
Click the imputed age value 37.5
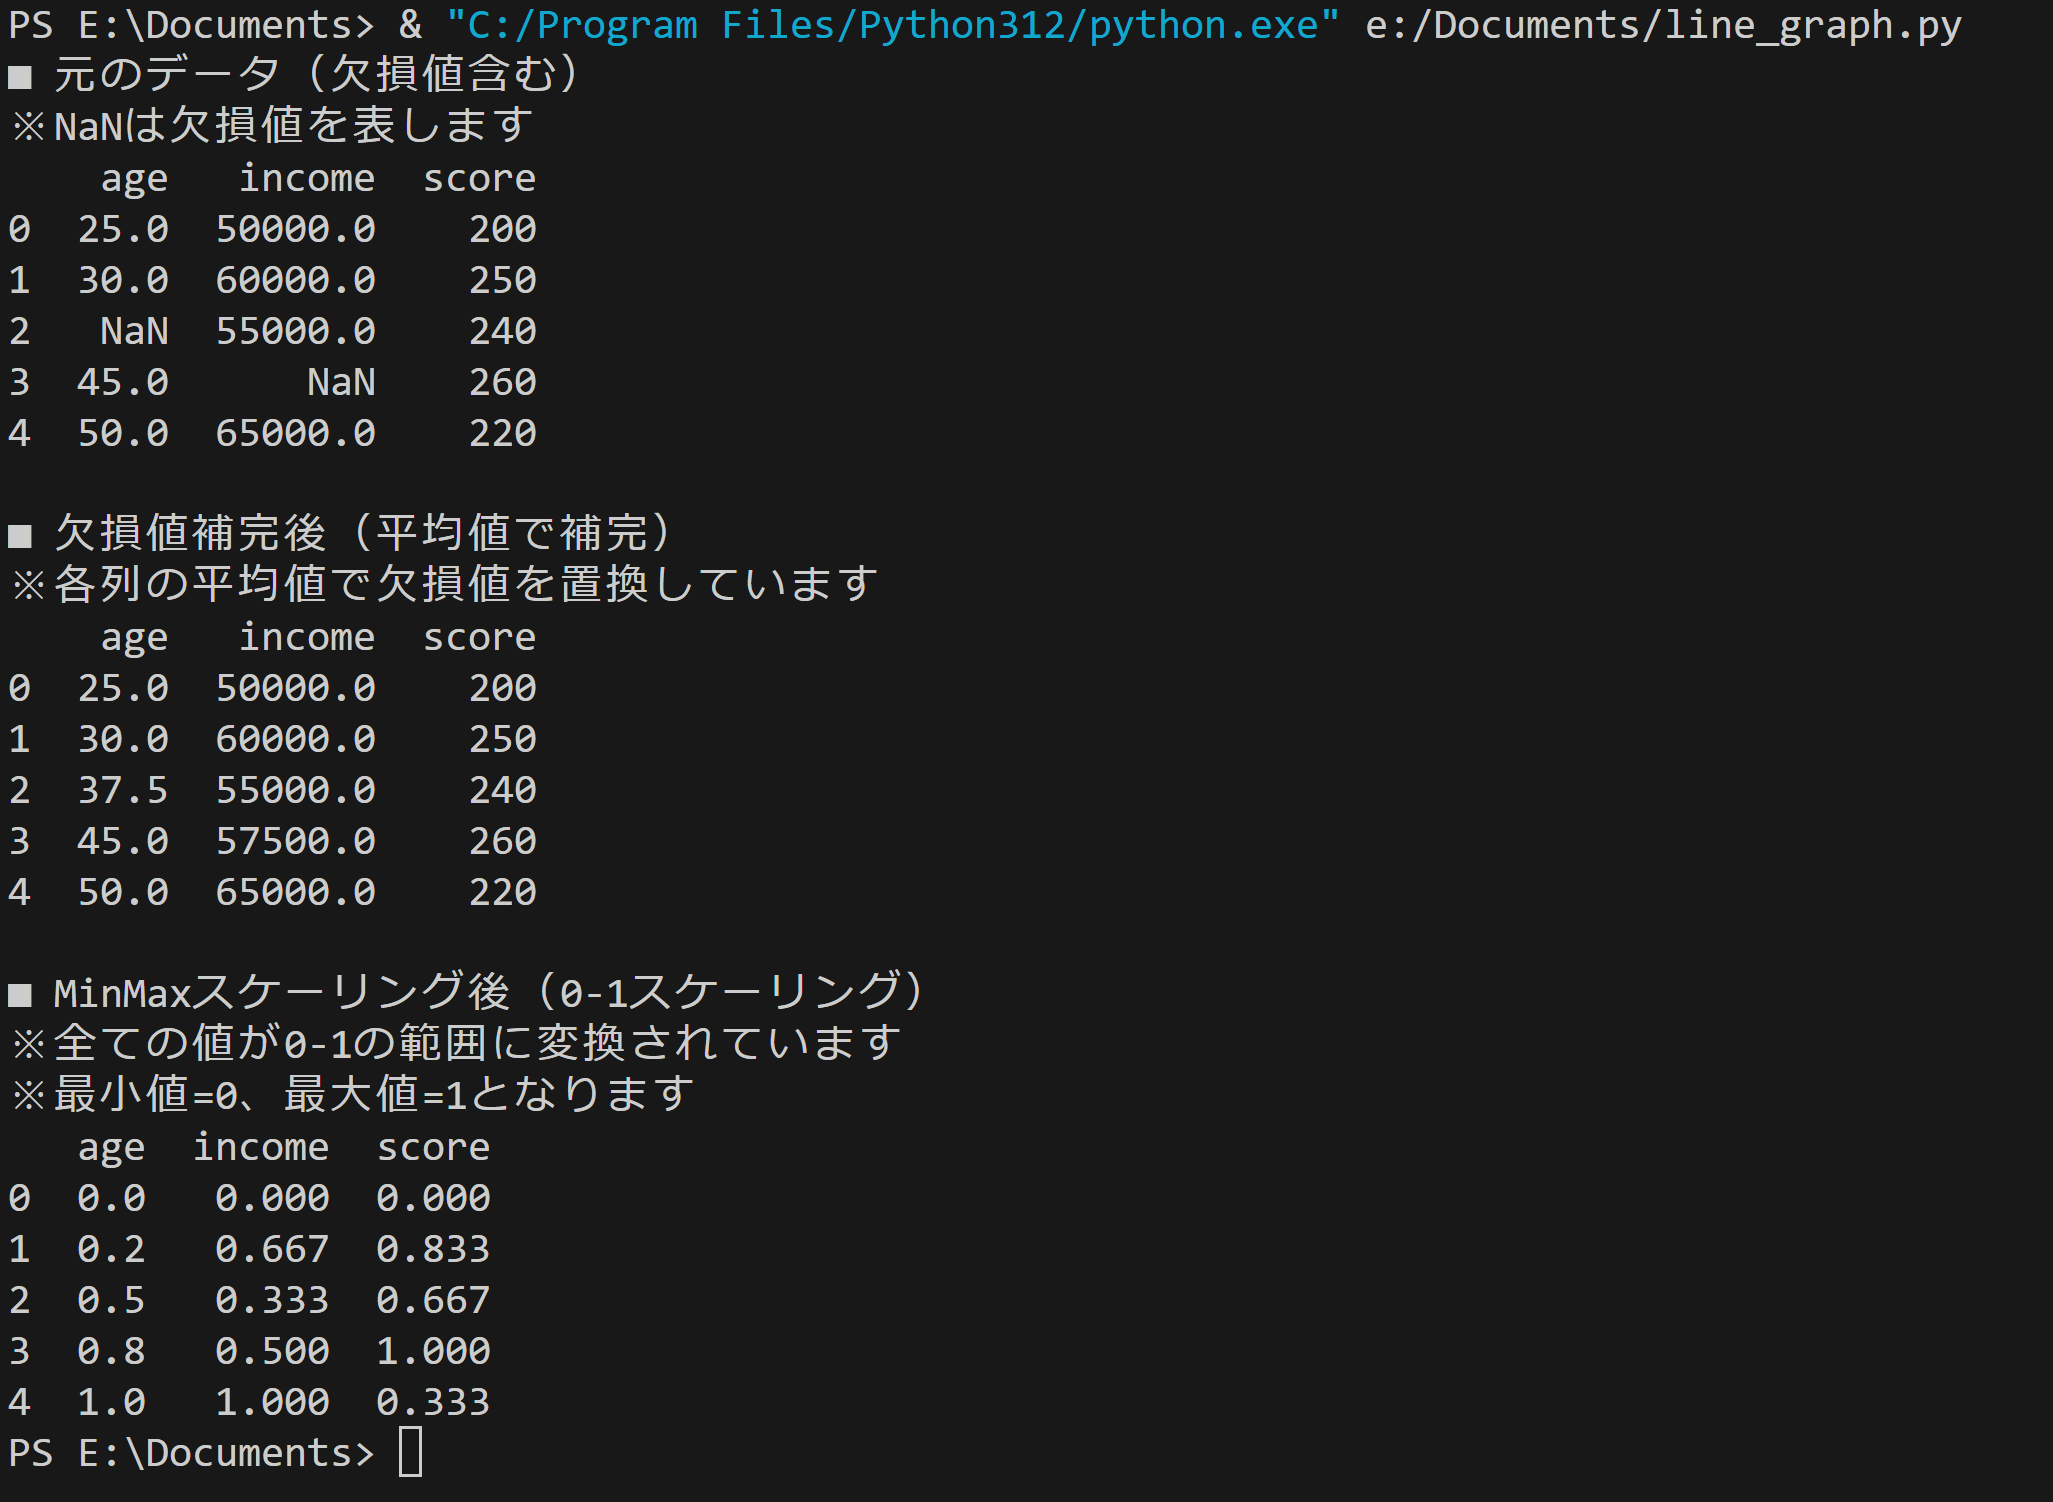(123, 790)
